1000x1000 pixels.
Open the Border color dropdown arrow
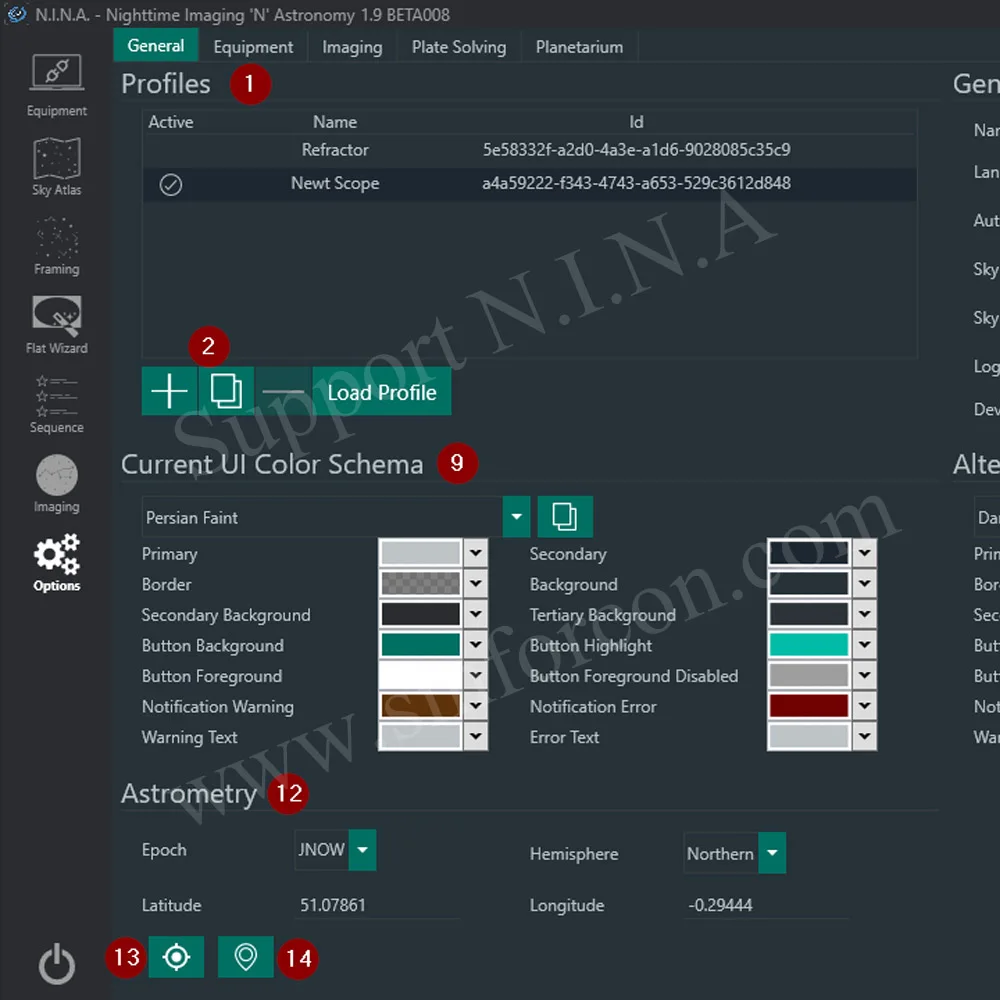[x=476, y=583]
